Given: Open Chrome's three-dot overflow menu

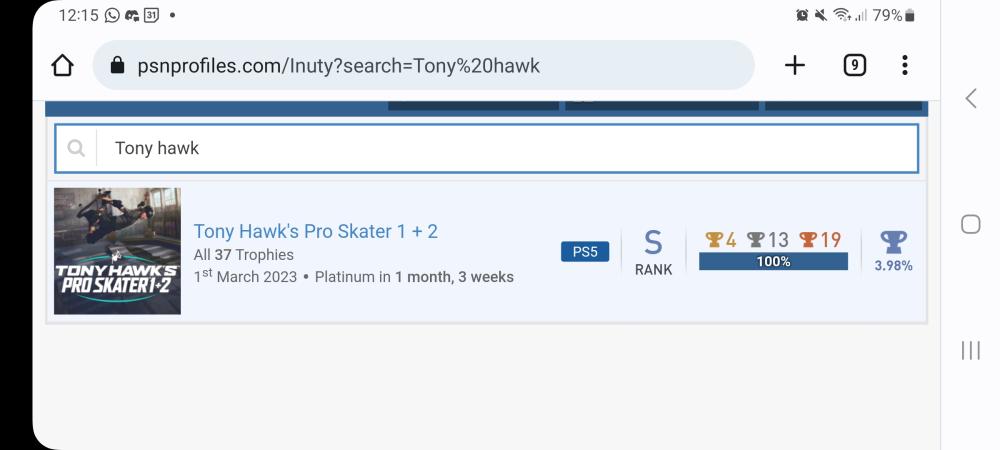Looking at the screenshot, I should click(x=905, y=66).
